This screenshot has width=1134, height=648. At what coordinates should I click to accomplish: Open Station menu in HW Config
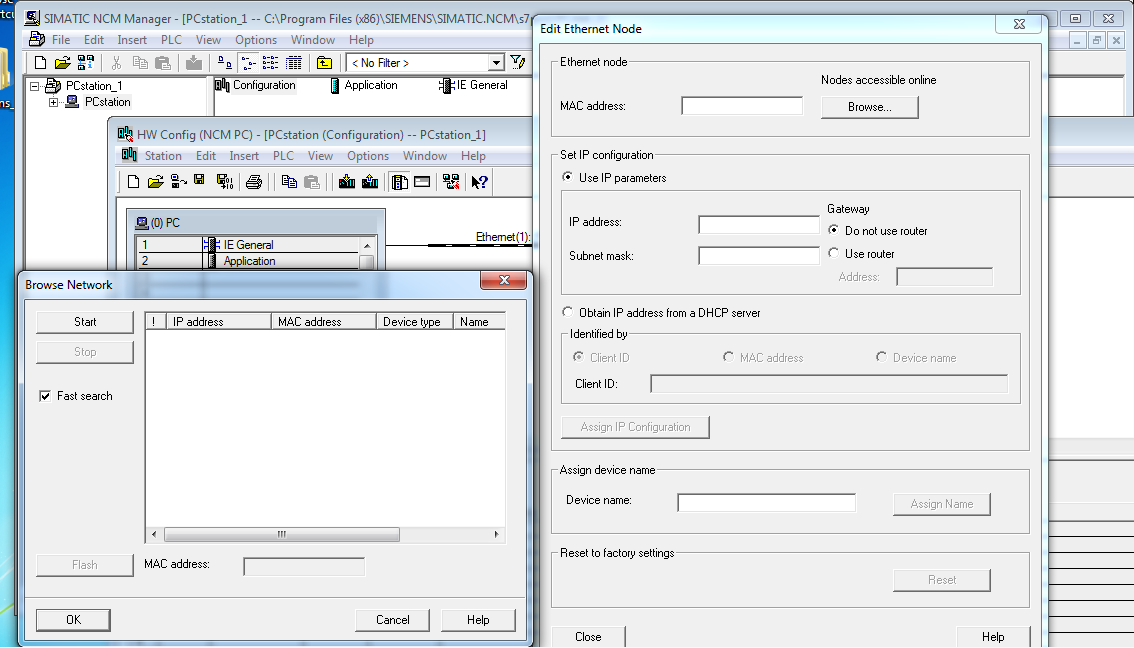click(163, 155)
